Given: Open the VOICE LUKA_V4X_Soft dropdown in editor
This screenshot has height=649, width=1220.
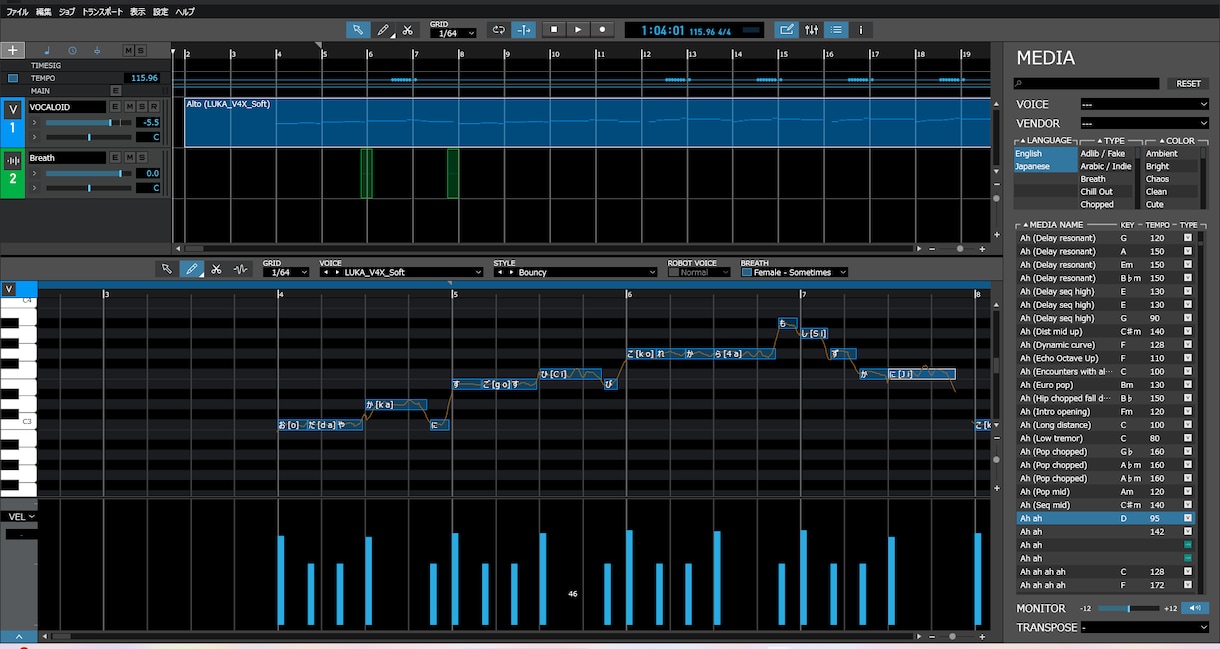Looking at the screenshot, I should pos(401,272).
